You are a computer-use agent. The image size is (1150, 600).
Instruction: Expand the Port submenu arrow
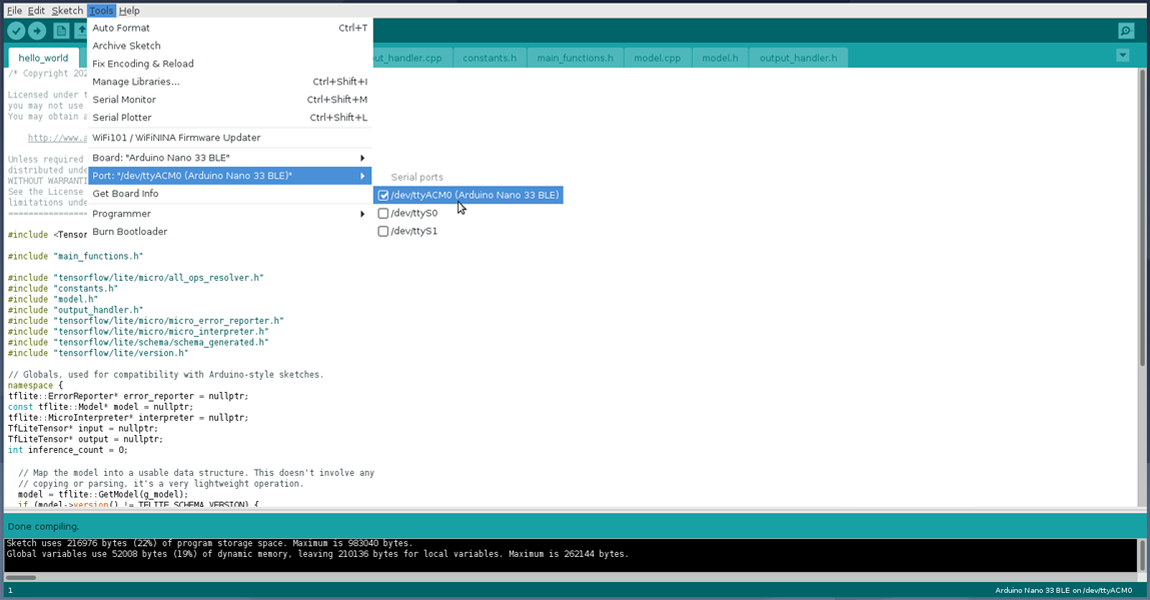point(362,175)
